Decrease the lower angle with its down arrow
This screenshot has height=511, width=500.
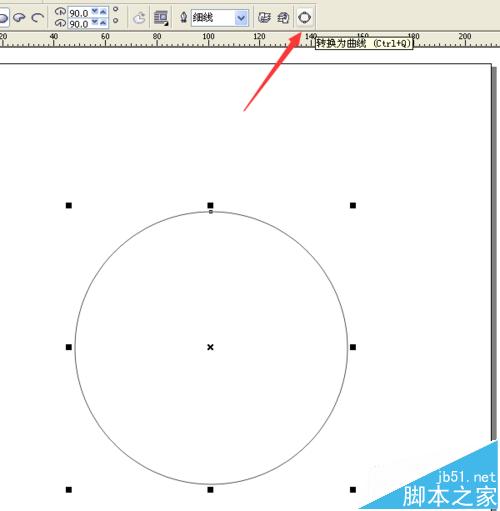click(95, 22)
